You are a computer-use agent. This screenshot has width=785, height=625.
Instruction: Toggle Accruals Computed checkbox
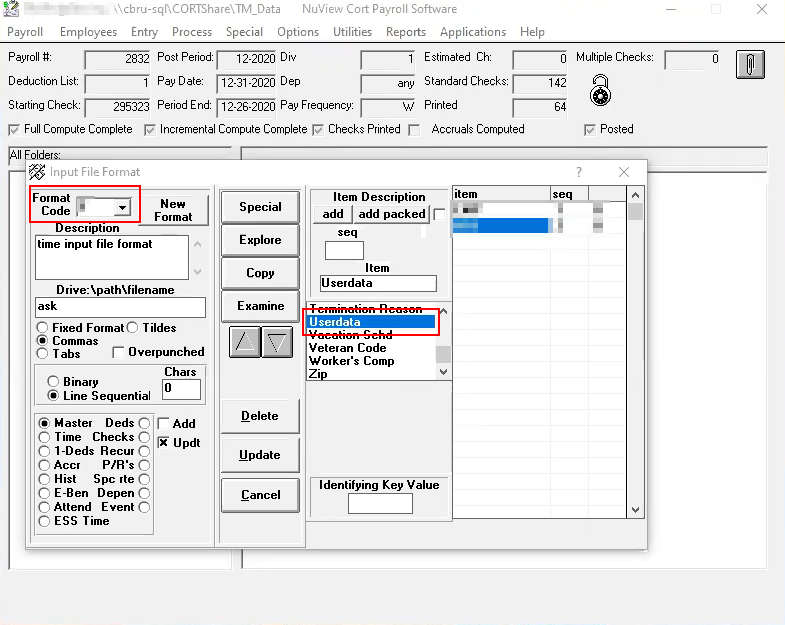tap(414, 130)
